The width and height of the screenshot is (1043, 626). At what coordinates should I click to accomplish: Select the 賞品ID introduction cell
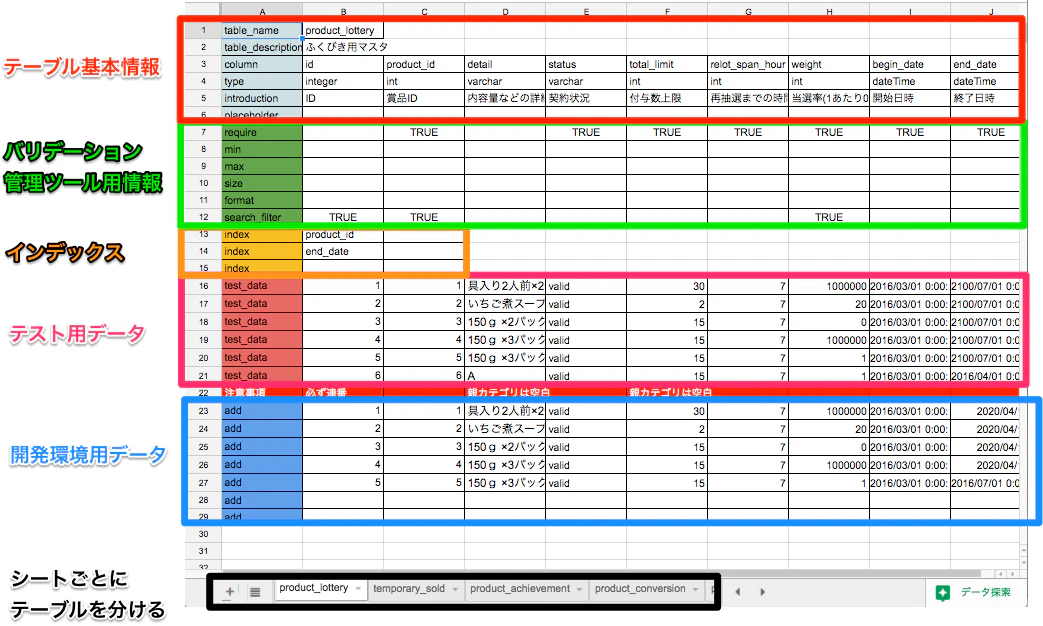click(424, 98)
